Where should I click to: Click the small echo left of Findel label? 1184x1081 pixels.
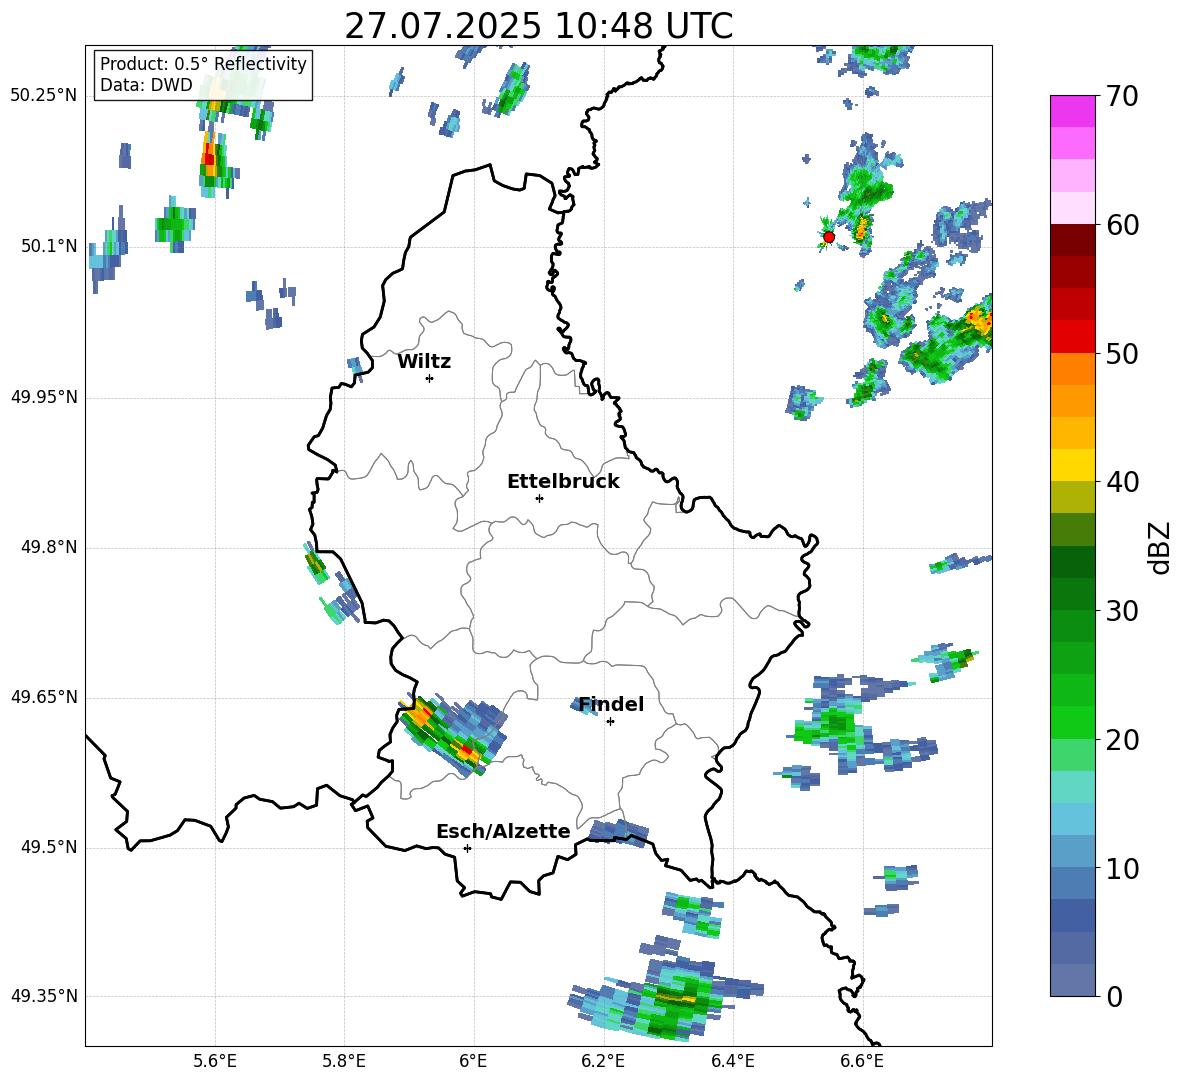click(584, 705)
